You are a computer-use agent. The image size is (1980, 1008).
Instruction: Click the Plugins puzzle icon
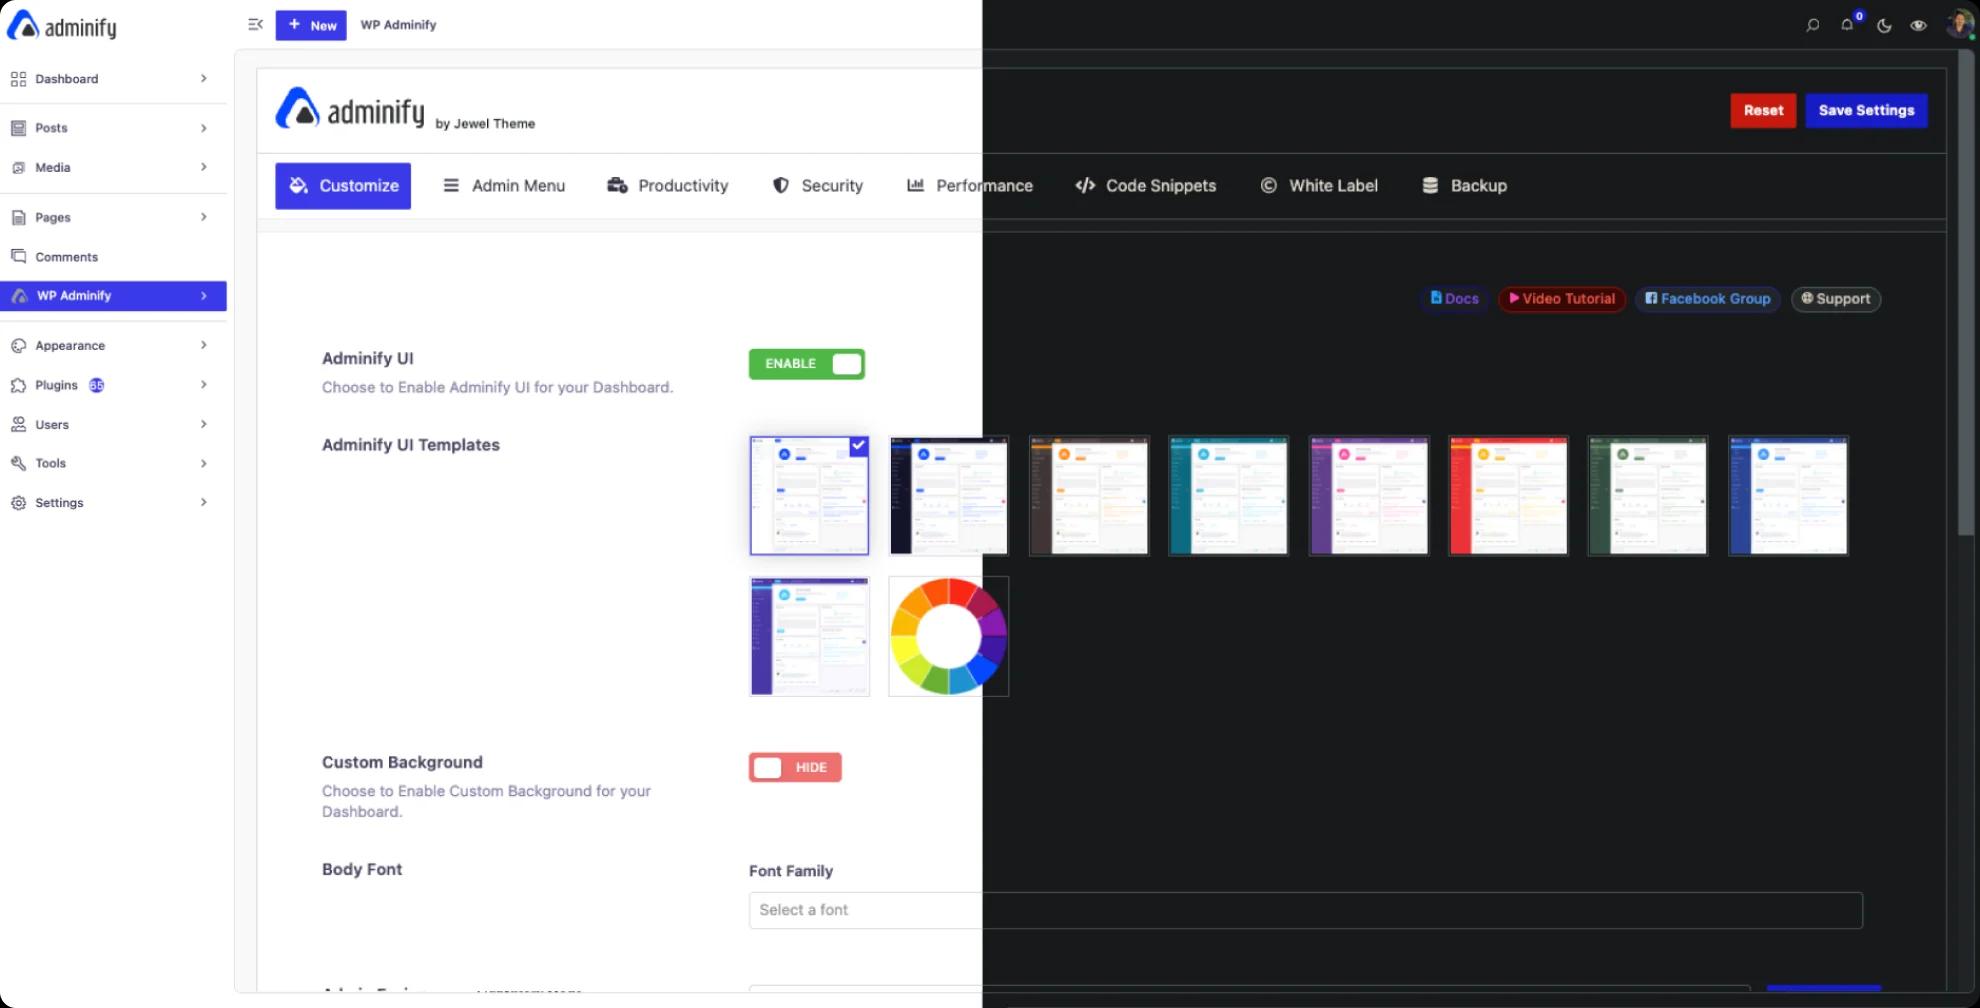(x=18, y=385)
